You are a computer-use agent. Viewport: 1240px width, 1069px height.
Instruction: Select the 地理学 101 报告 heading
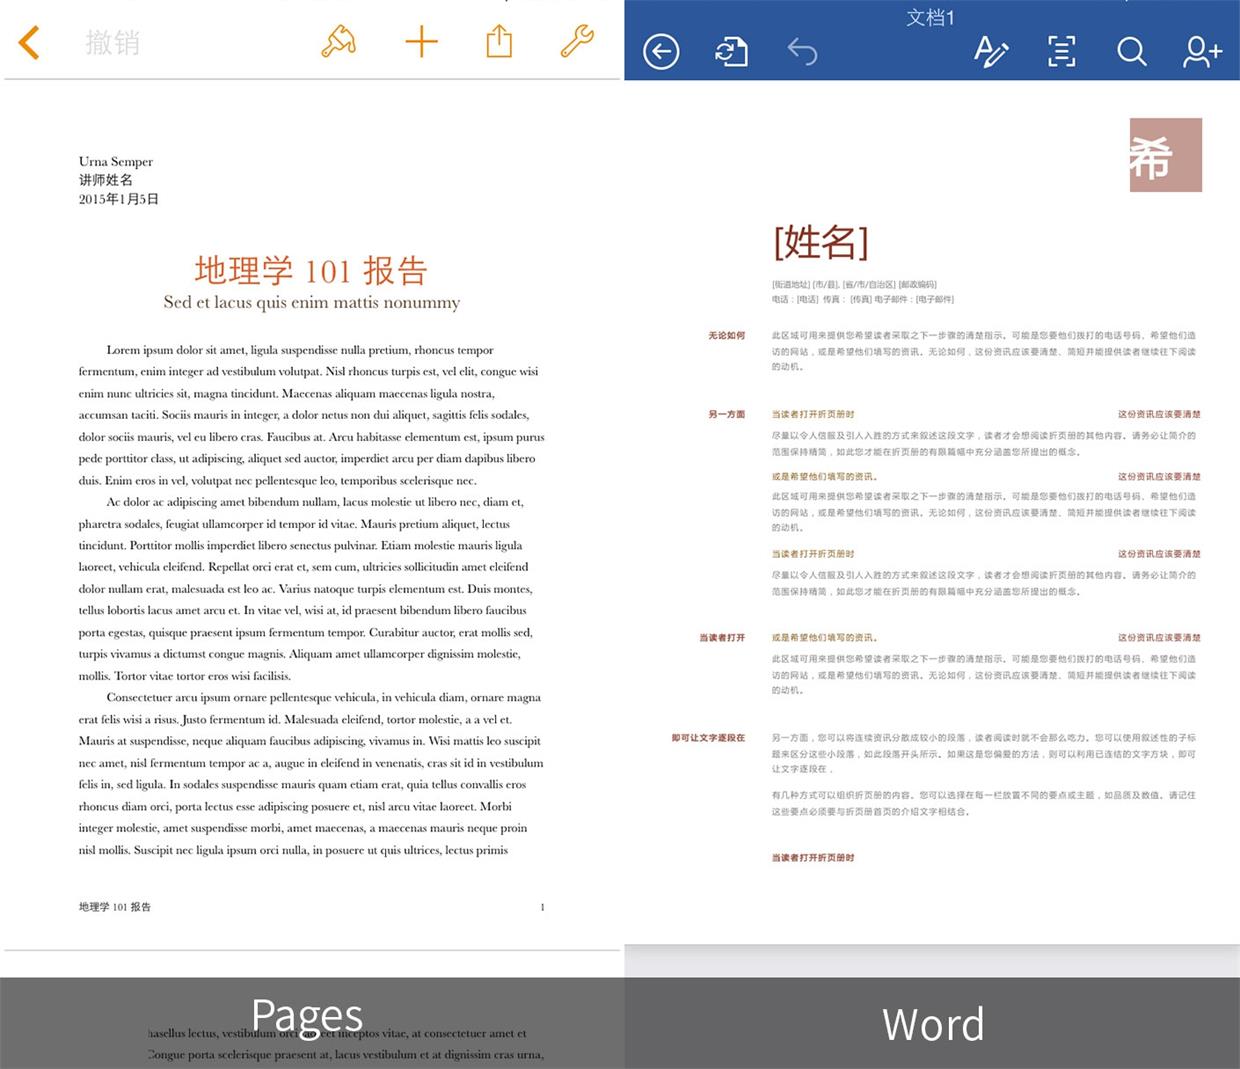[x=311, y=270]
